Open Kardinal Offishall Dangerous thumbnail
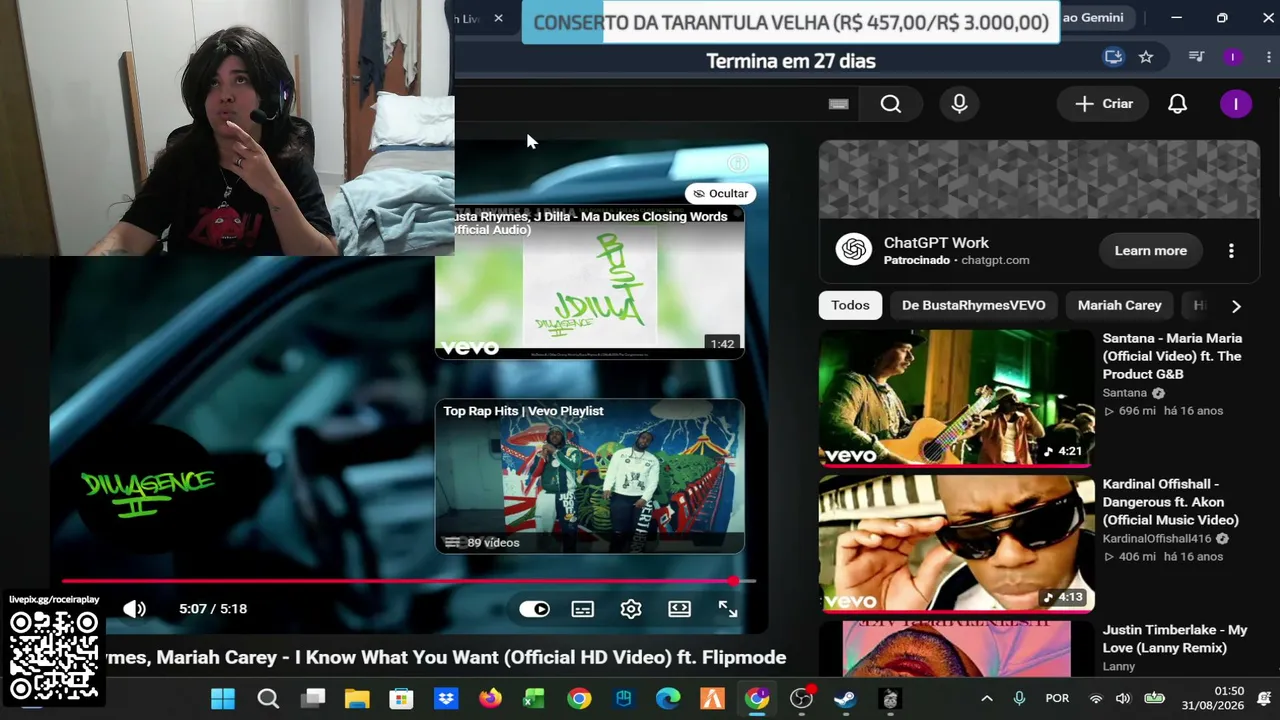 [x=956, y=543]
